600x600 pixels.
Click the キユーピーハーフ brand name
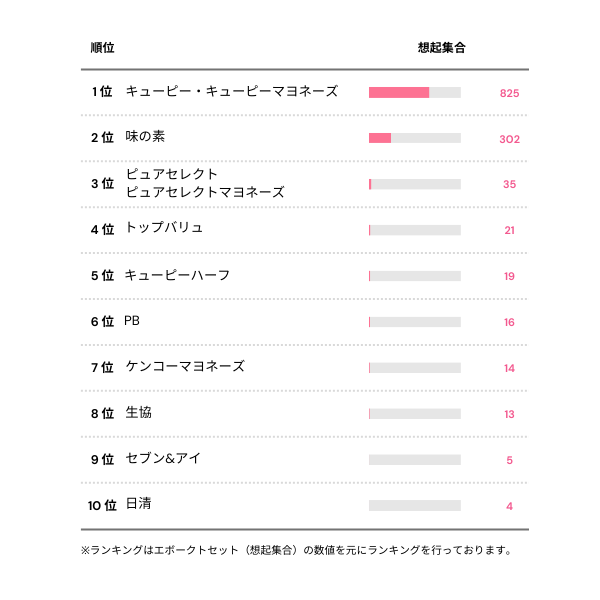[178, 275]
